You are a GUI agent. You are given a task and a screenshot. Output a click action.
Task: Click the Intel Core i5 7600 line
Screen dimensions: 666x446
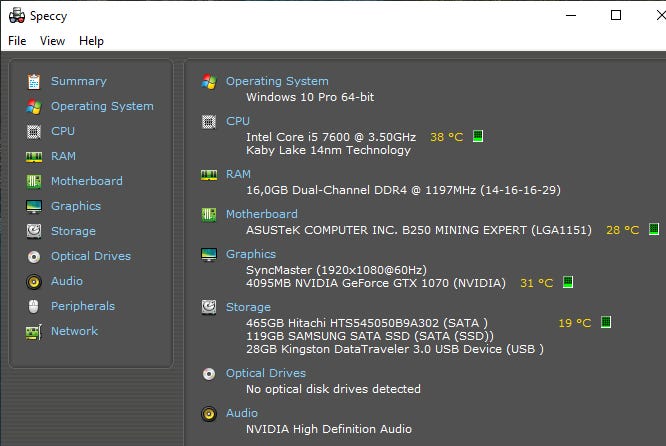coord(330,137)
